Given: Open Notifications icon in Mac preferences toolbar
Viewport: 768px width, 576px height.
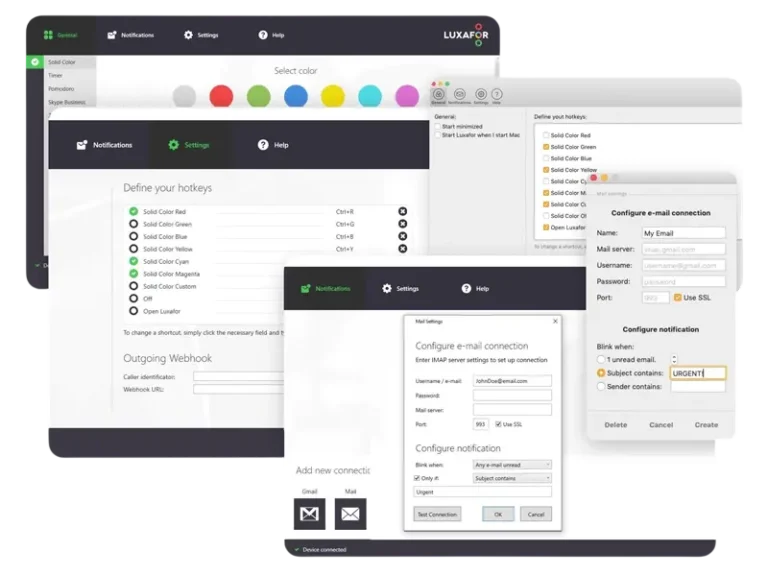Looking at the screenshot, I should click(459, 98).
